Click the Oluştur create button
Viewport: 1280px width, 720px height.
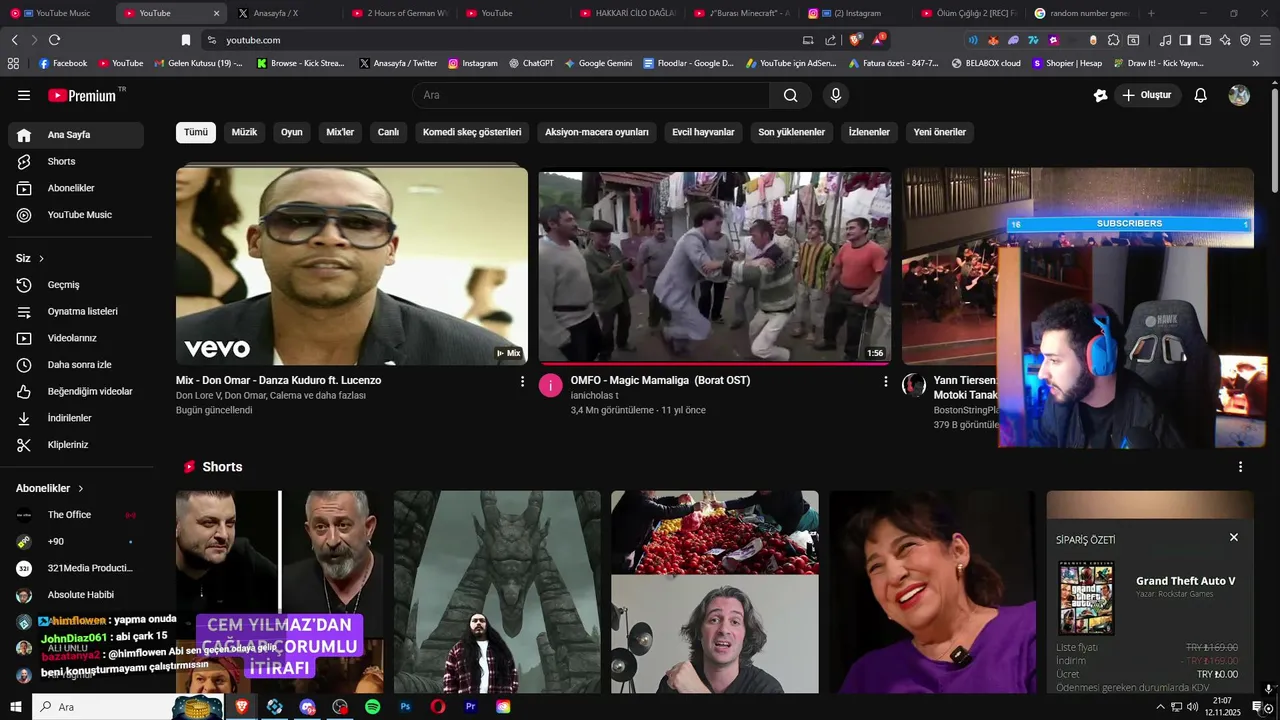point(1147,95)
